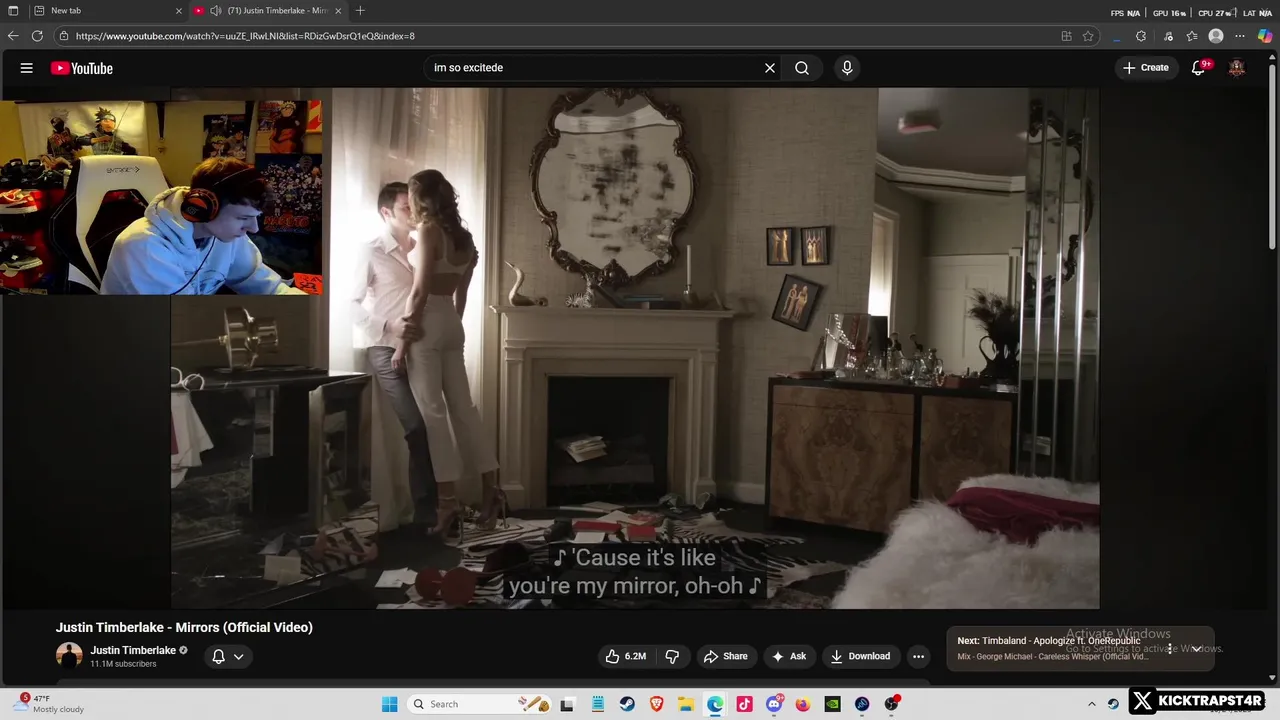Click the Next: Timbaland - Apologize title
The height and width of the screenshot is (720, 1280).
[1049, 641]
